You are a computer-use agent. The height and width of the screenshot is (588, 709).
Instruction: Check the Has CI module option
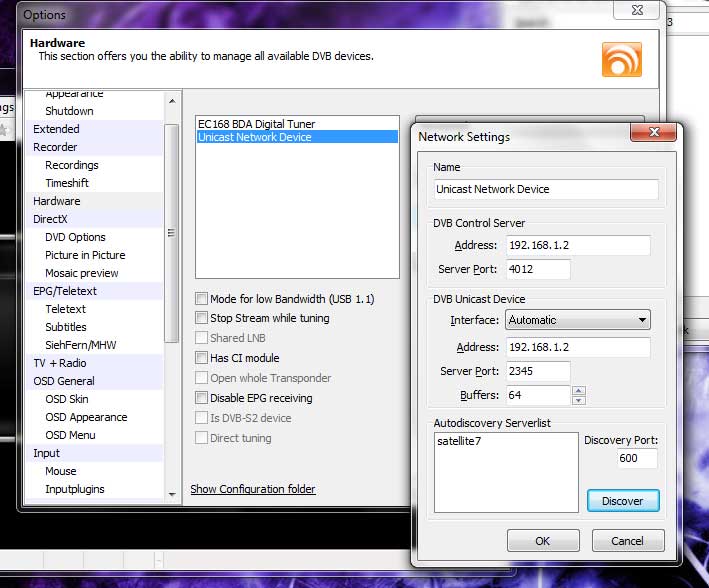click(x=202, y=358)
